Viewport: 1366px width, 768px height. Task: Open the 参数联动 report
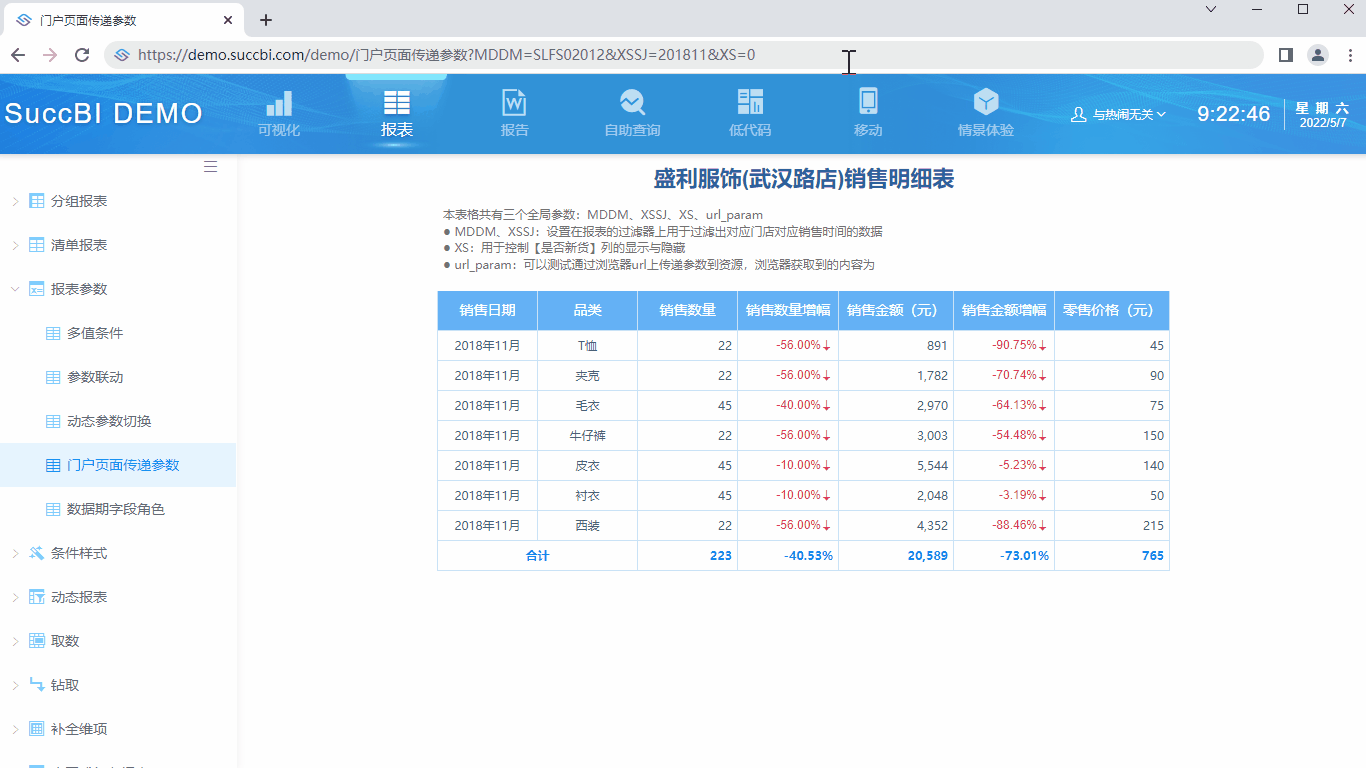click(97, 376)
